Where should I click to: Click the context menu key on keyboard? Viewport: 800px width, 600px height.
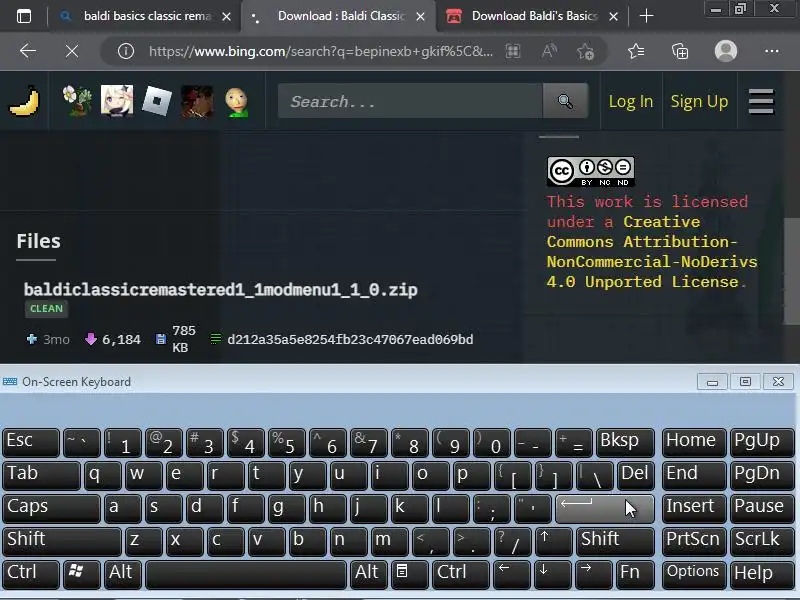(x=409, y=573)
